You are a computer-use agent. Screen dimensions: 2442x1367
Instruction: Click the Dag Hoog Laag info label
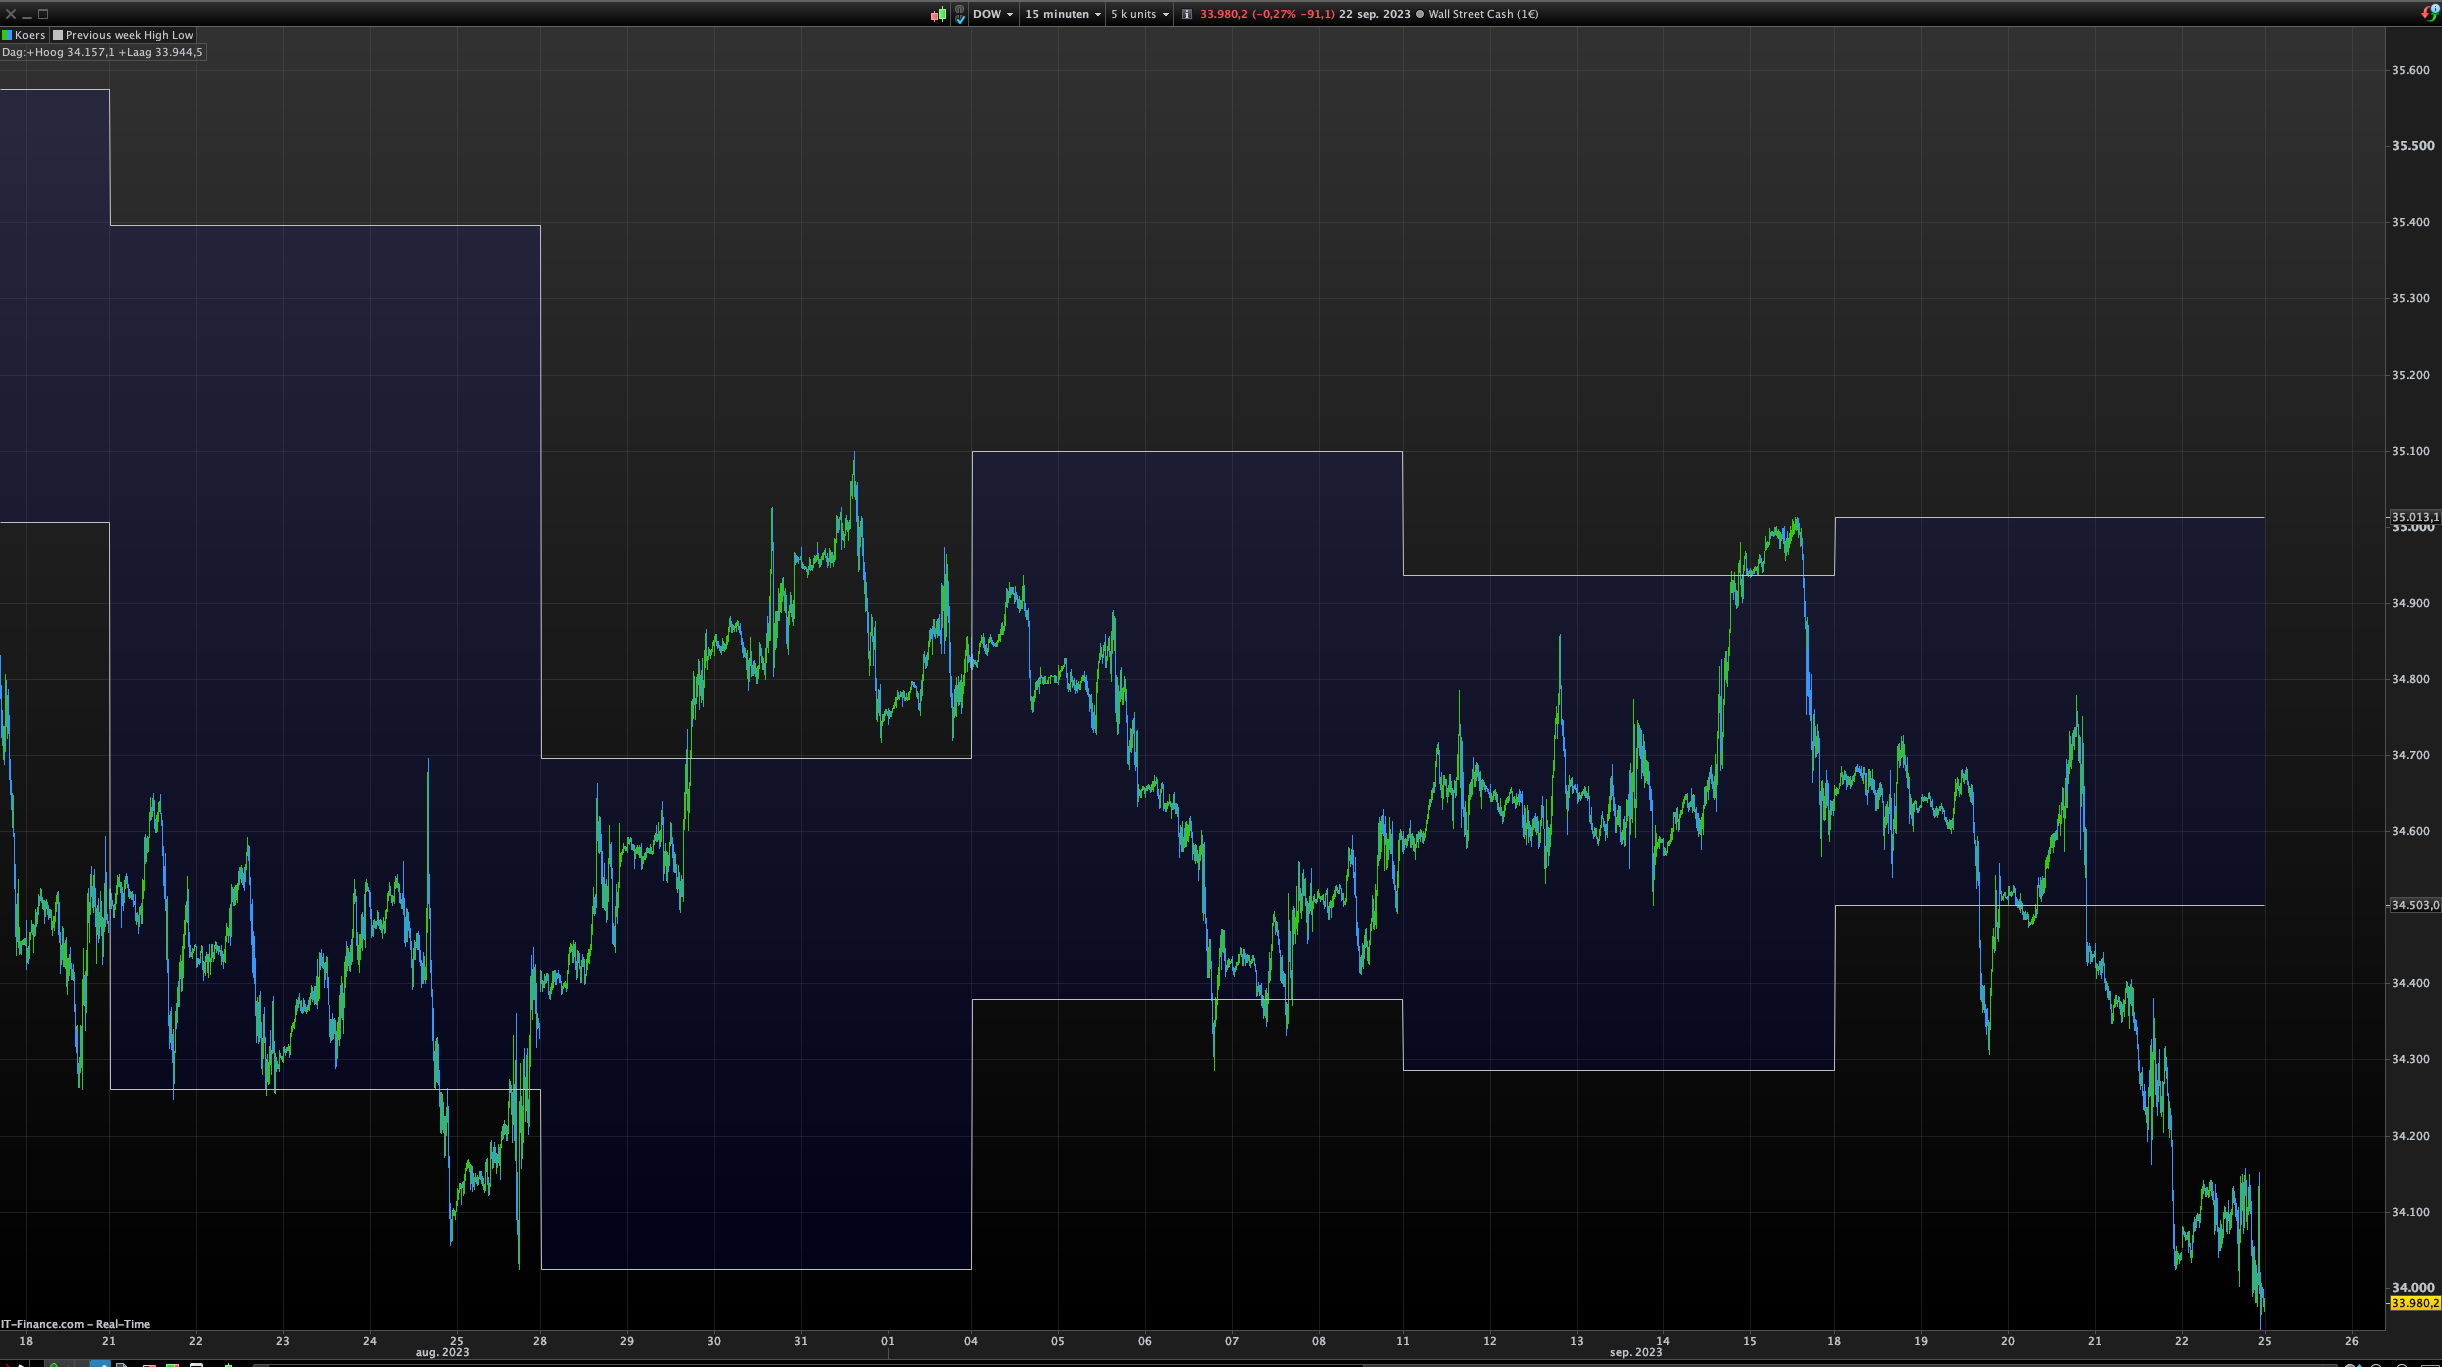click(102, 52)
